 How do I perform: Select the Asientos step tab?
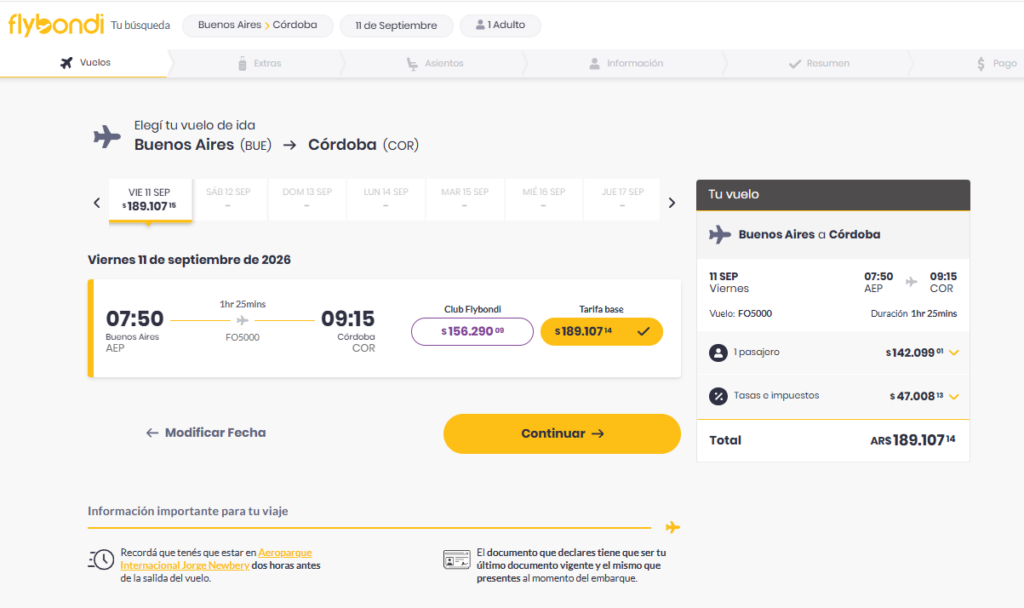tap(434, 63)
